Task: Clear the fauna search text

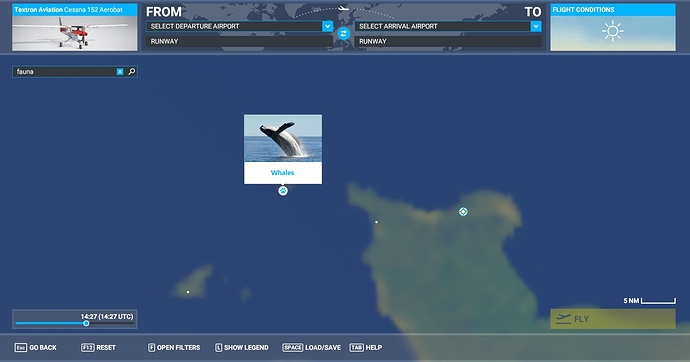Action: click(x=120, y=72)
